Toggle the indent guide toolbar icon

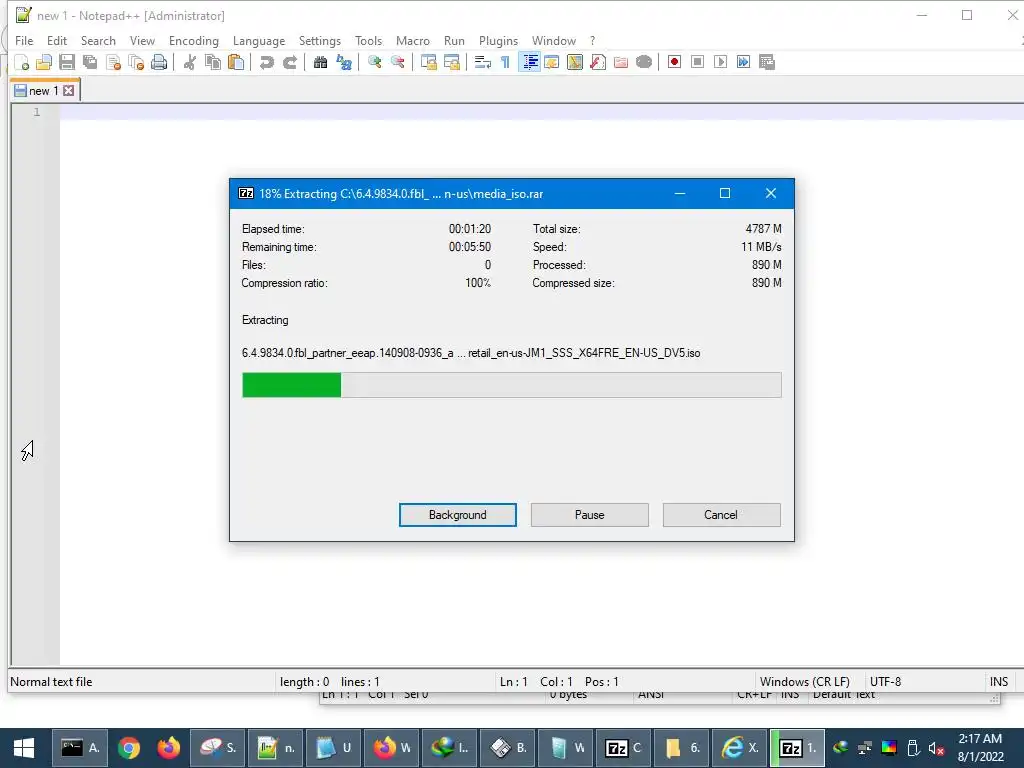(x=530, y=62)
